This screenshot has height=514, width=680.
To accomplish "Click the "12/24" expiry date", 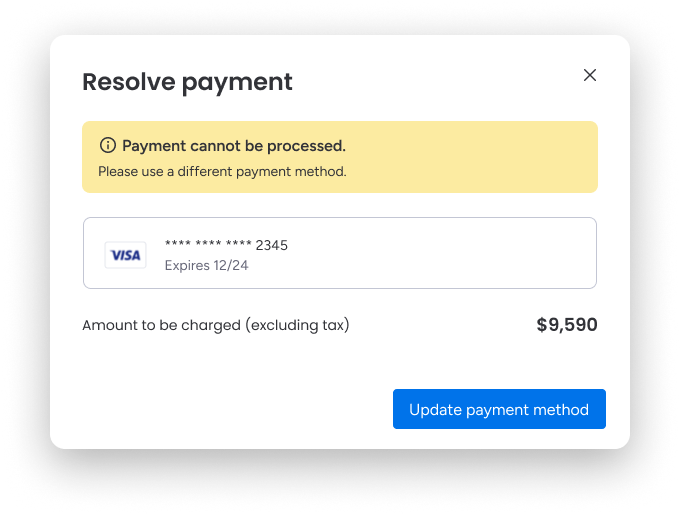I will 232,265.
